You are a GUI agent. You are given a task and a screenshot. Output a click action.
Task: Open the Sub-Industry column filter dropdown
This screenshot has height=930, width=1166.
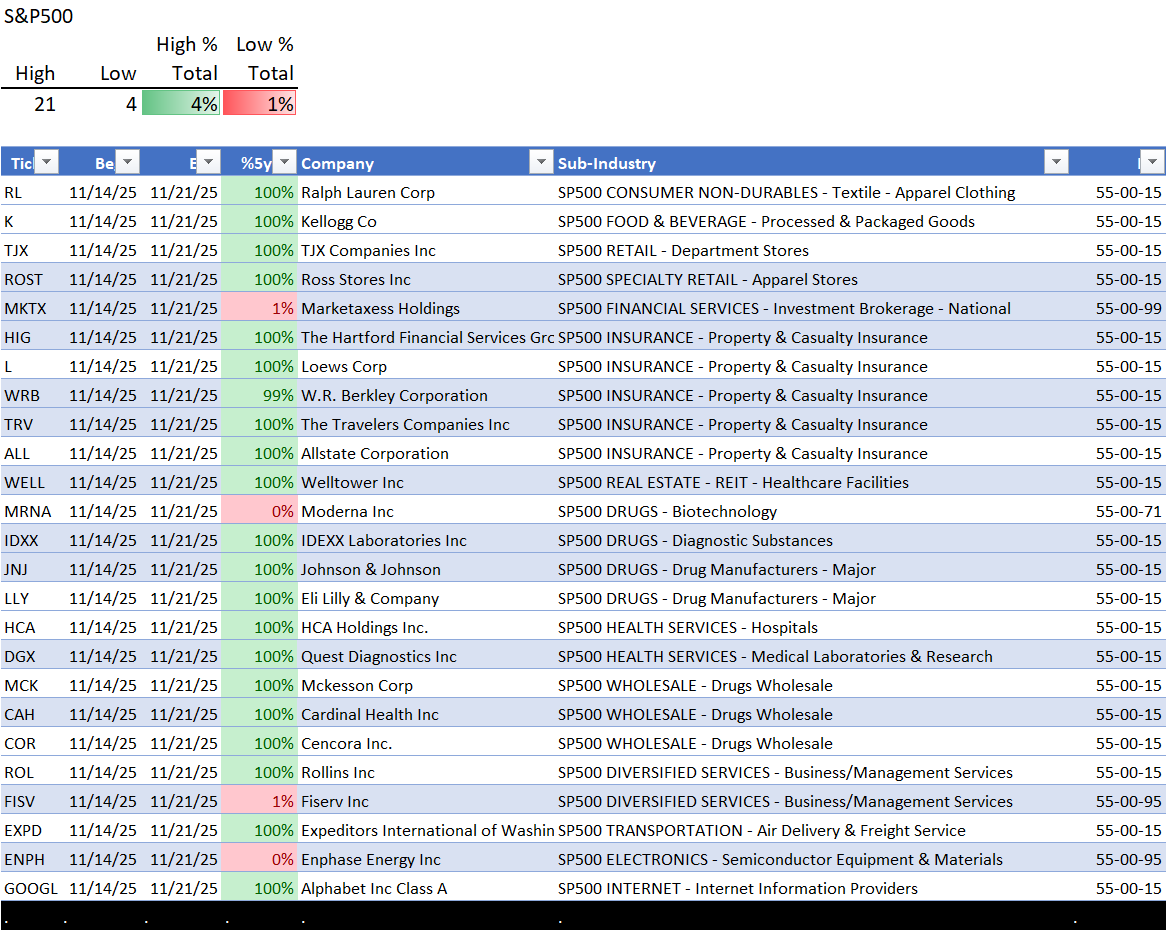point(1057,161)
